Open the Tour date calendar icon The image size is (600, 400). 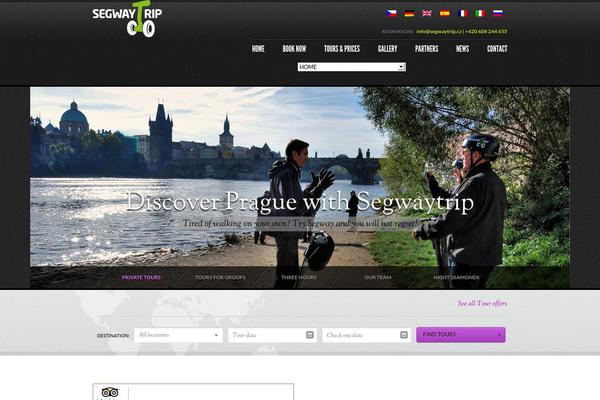310,335
